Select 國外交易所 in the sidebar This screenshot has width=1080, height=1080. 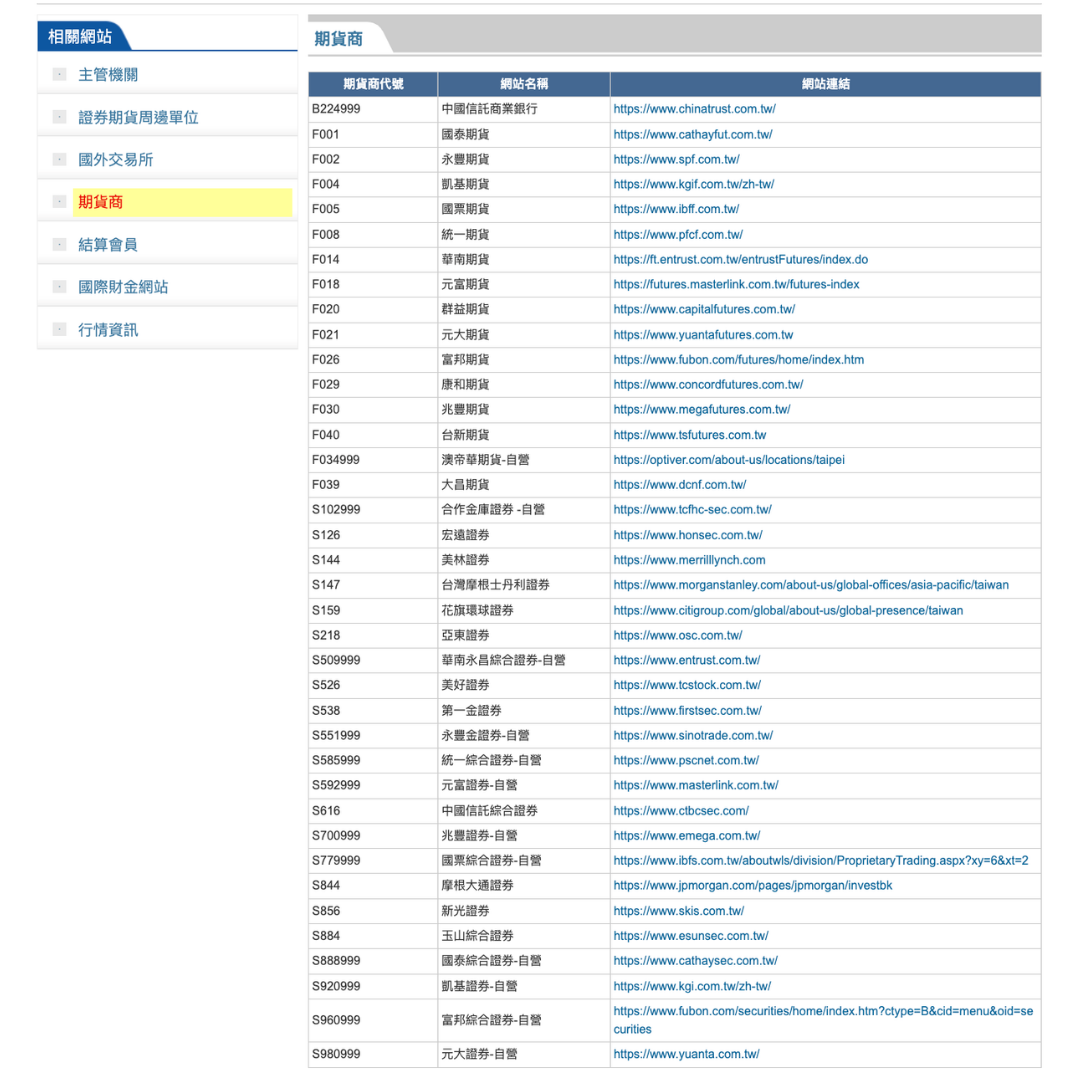tap(115, 160)
